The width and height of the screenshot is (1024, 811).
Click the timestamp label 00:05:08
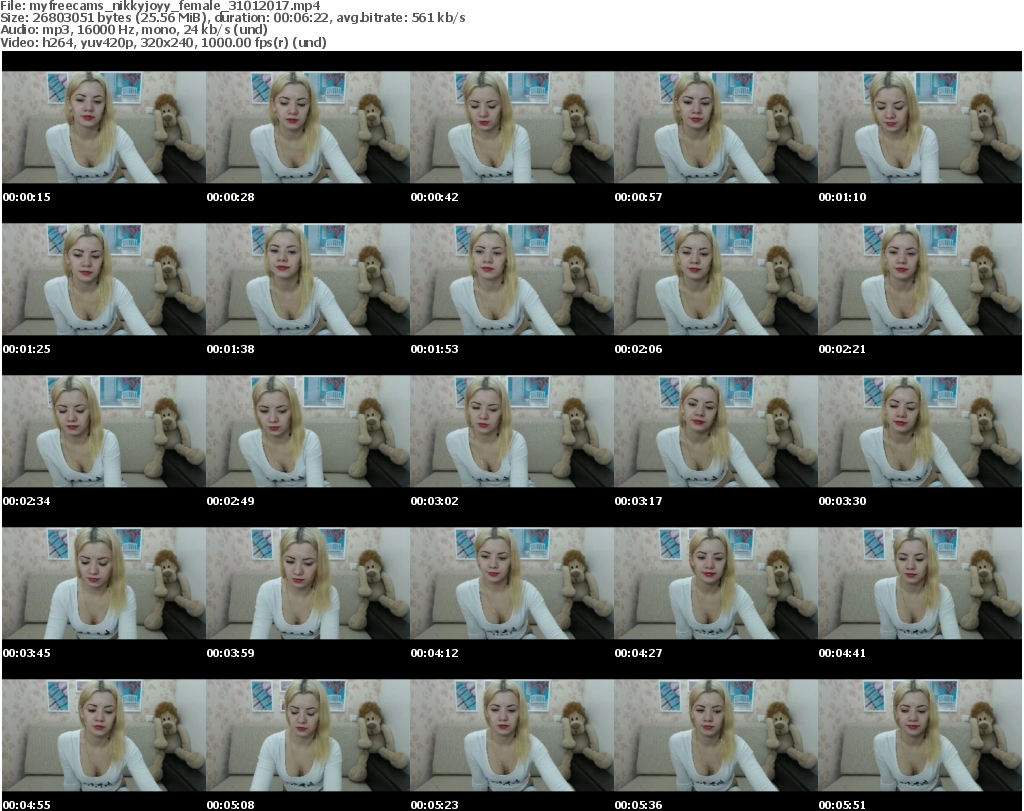[x=231, y=805]
